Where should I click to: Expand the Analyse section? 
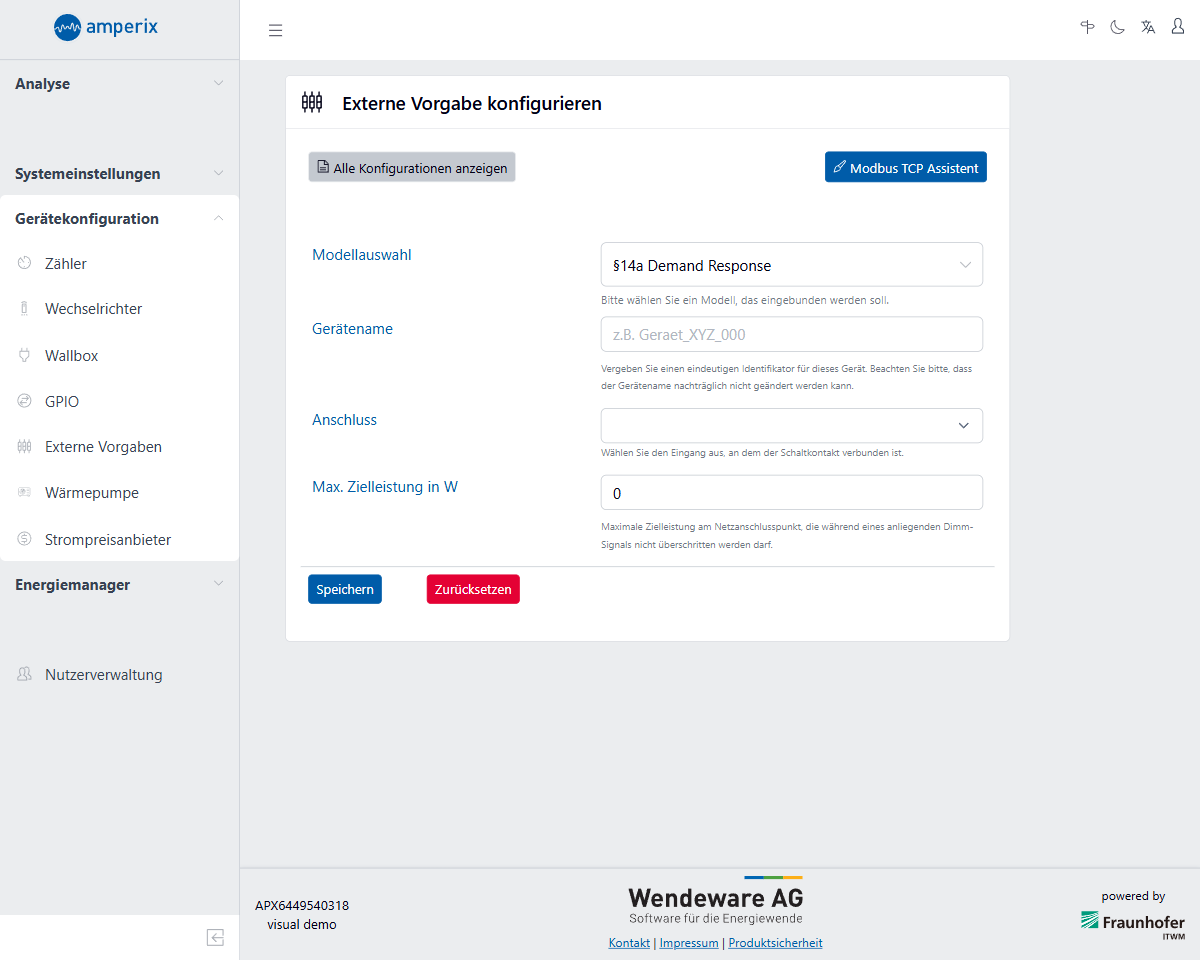point(119,84)
